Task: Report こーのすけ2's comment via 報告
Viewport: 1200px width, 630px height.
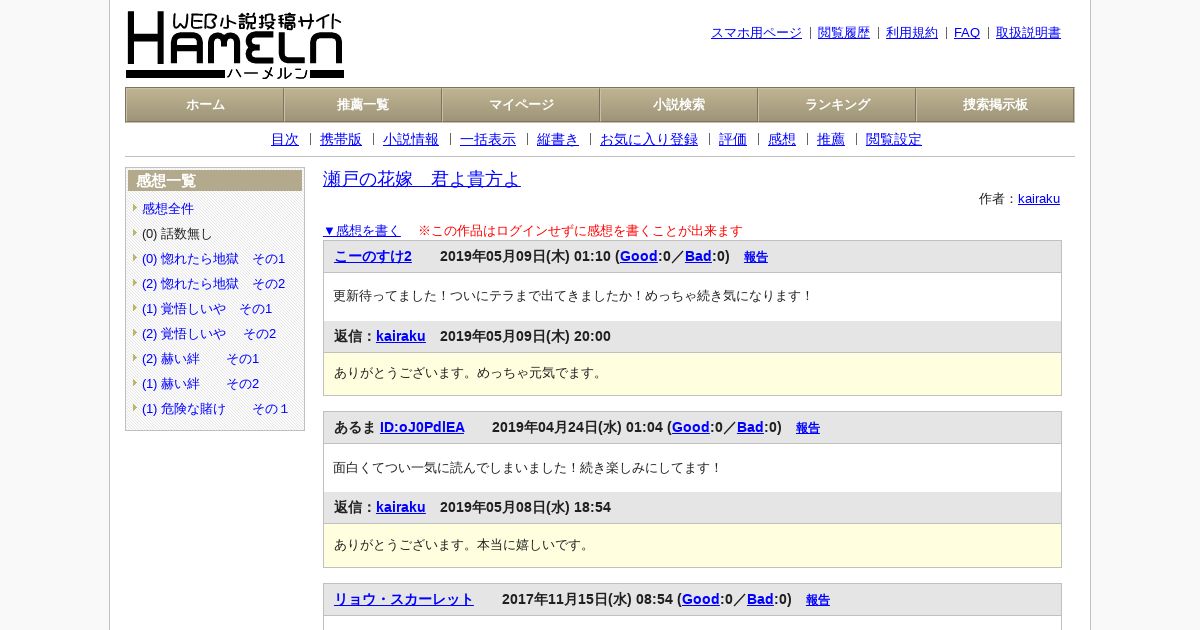Action: pyautogui.click(x=756, y=257)
